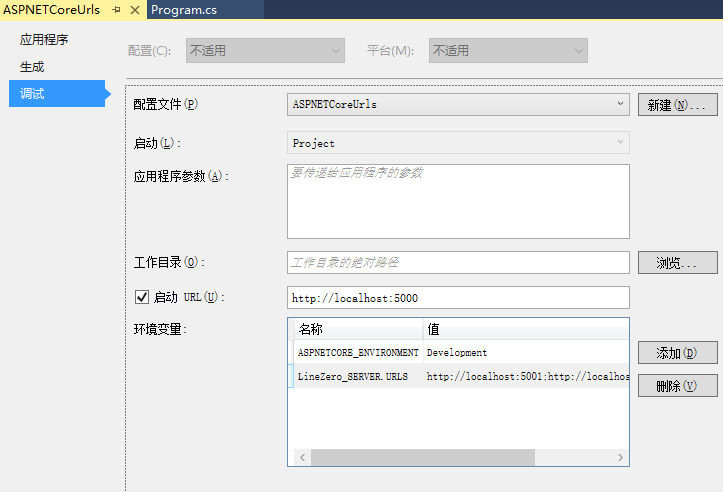Click the environment table's scroll left arrow
Screen dimensions: 723x492
pos(302,457)
